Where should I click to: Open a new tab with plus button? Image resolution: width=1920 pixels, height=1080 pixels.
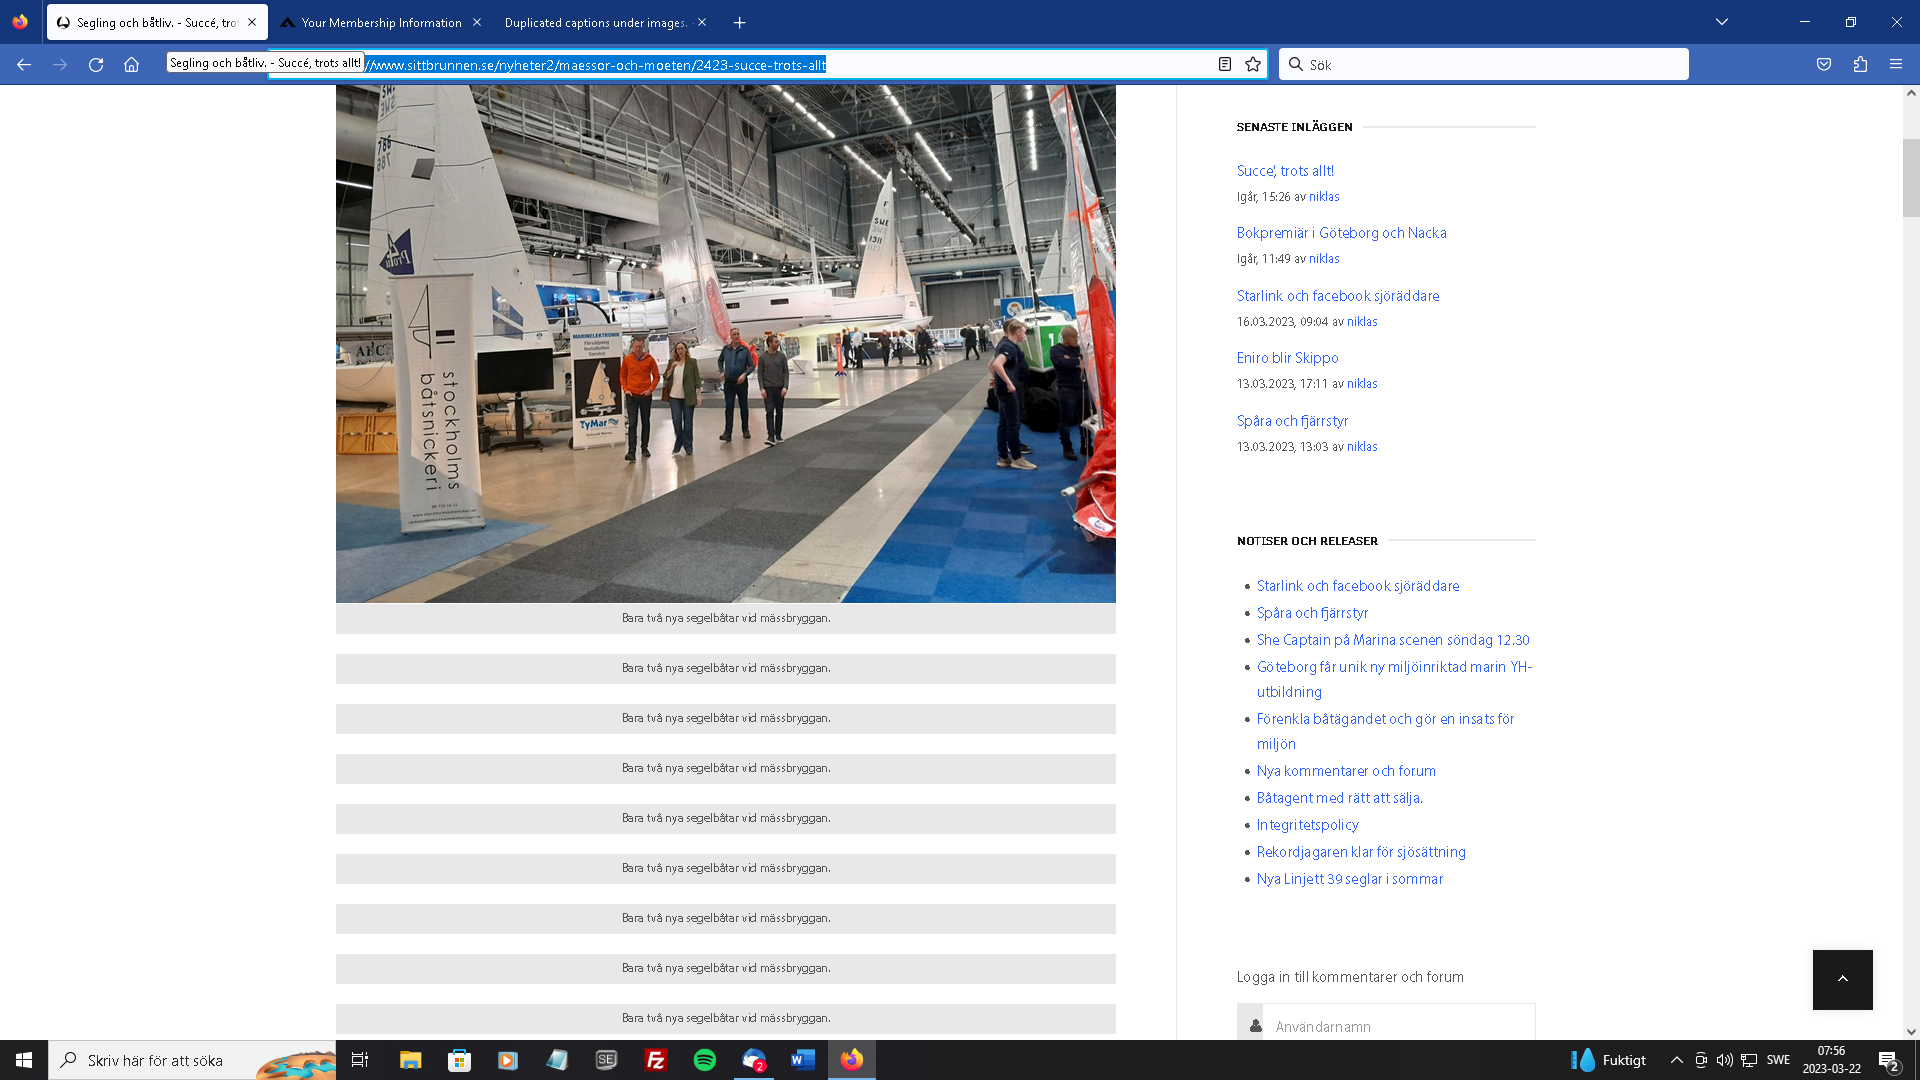(x=739, y=22)
